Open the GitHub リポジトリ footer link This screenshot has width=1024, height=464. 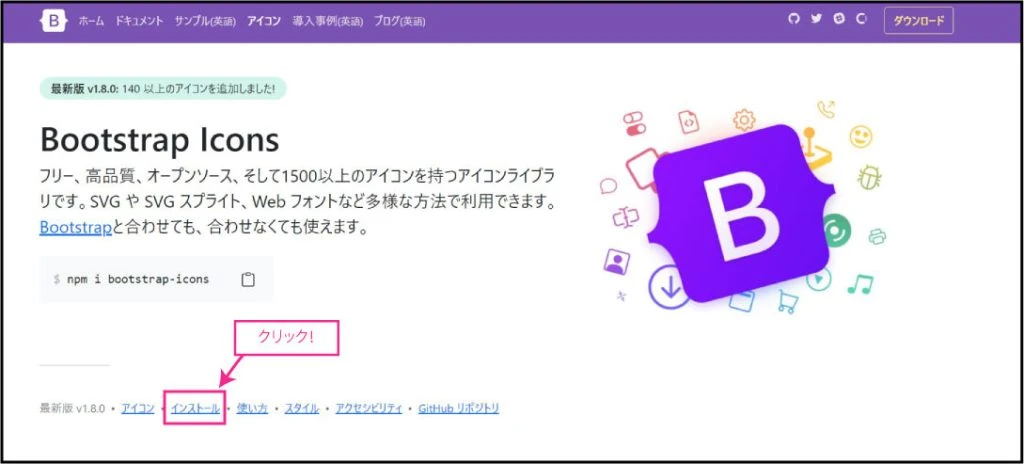tap(458, 409)
